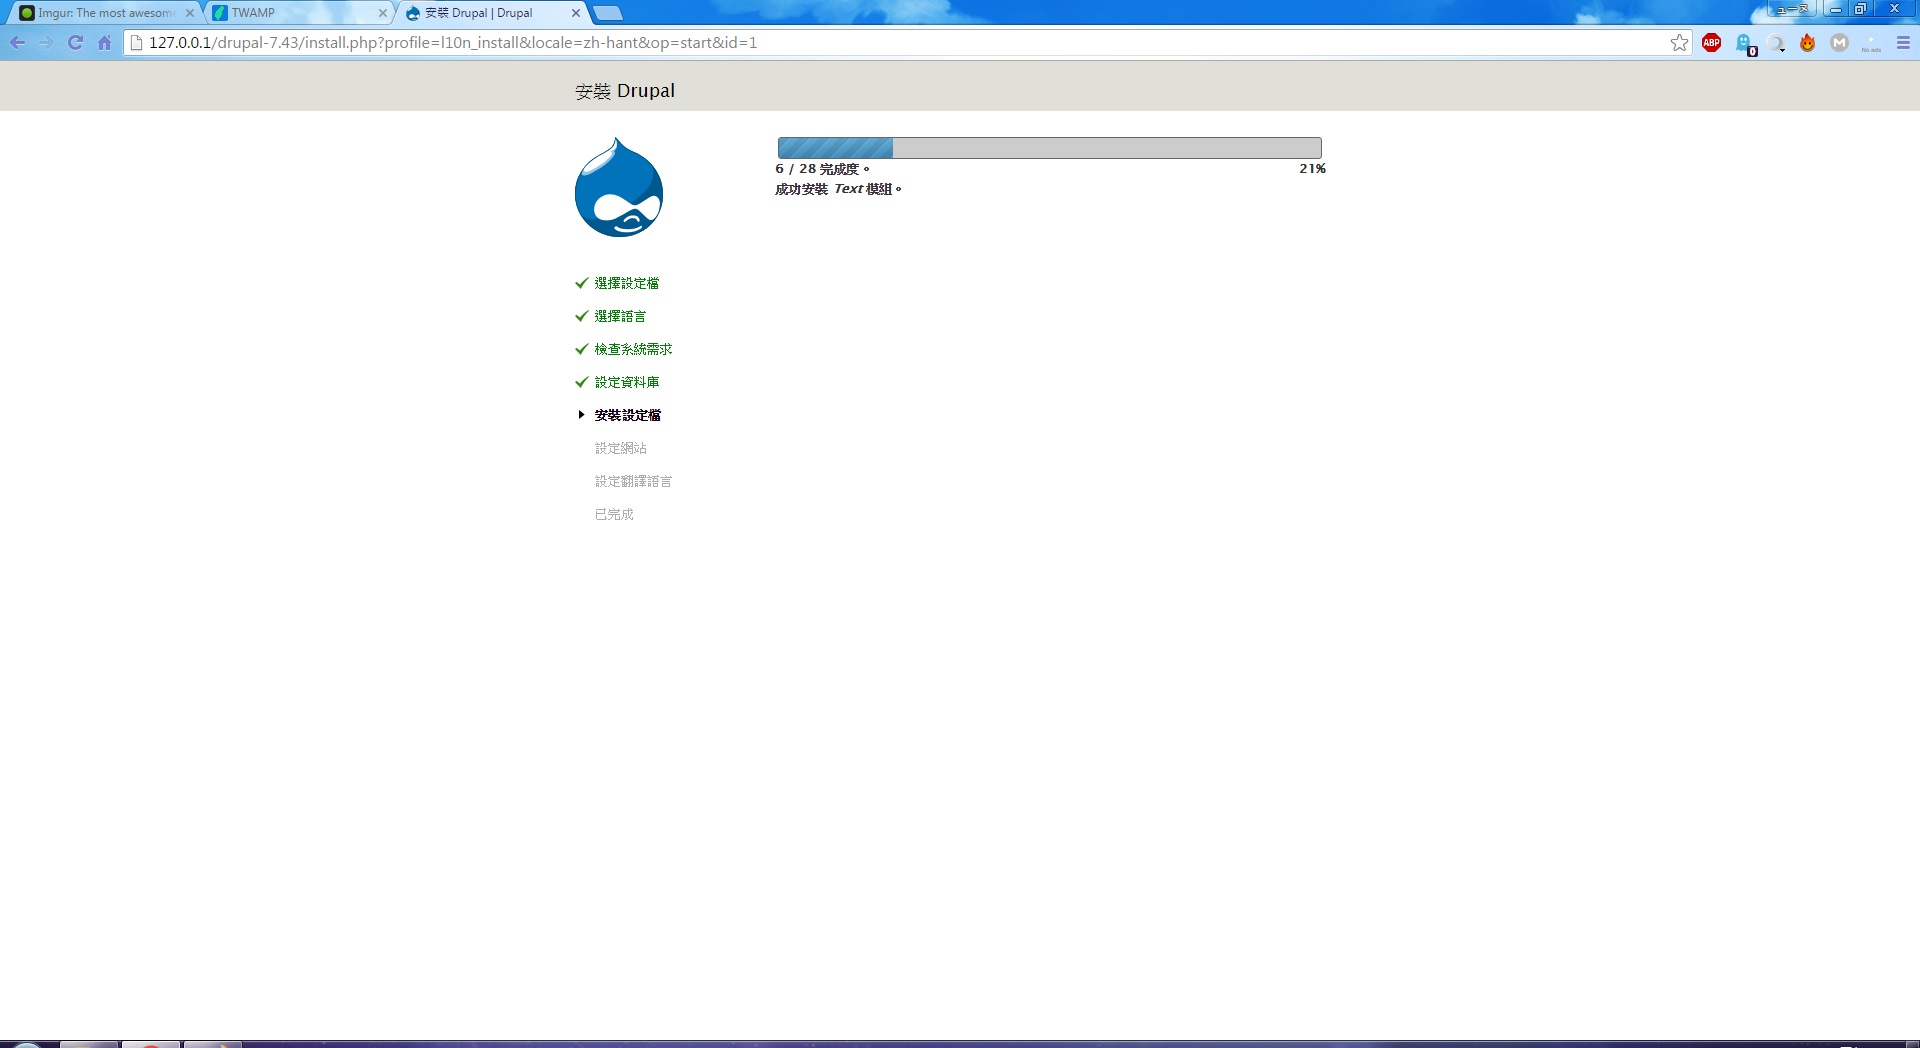Bookmark this page with the star icon

click(x=1679, y=43)
